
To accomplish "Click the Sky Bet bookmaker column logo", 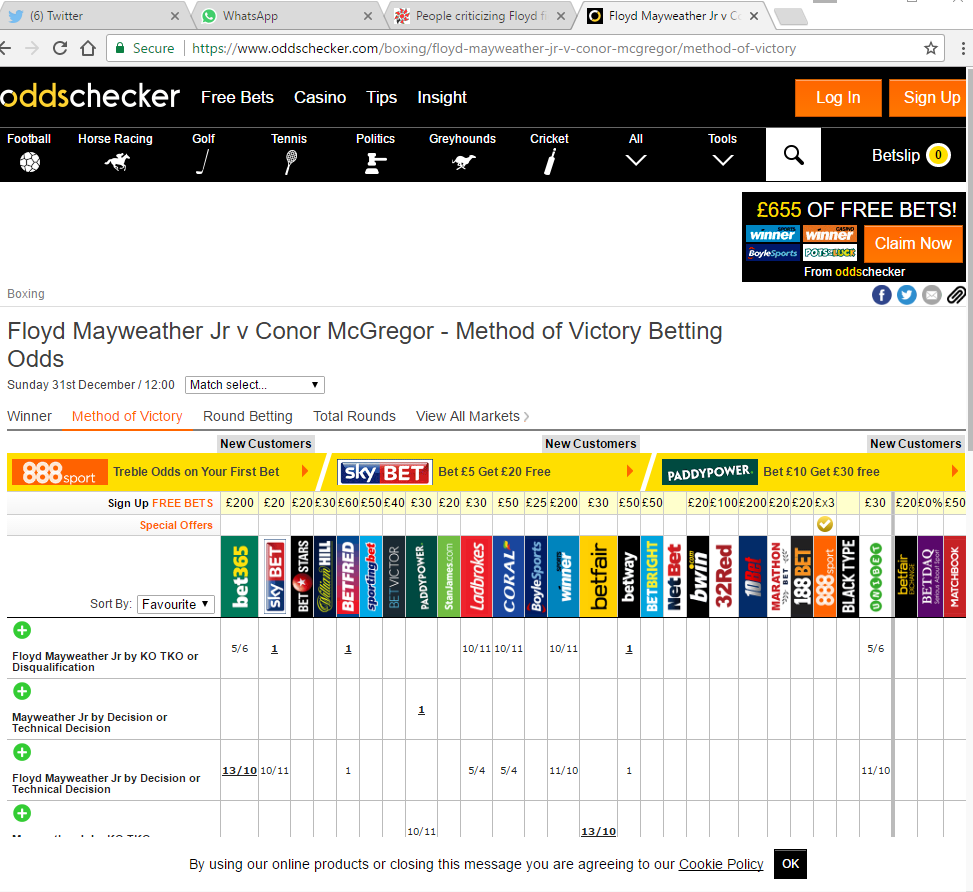I will click(274, 577).
